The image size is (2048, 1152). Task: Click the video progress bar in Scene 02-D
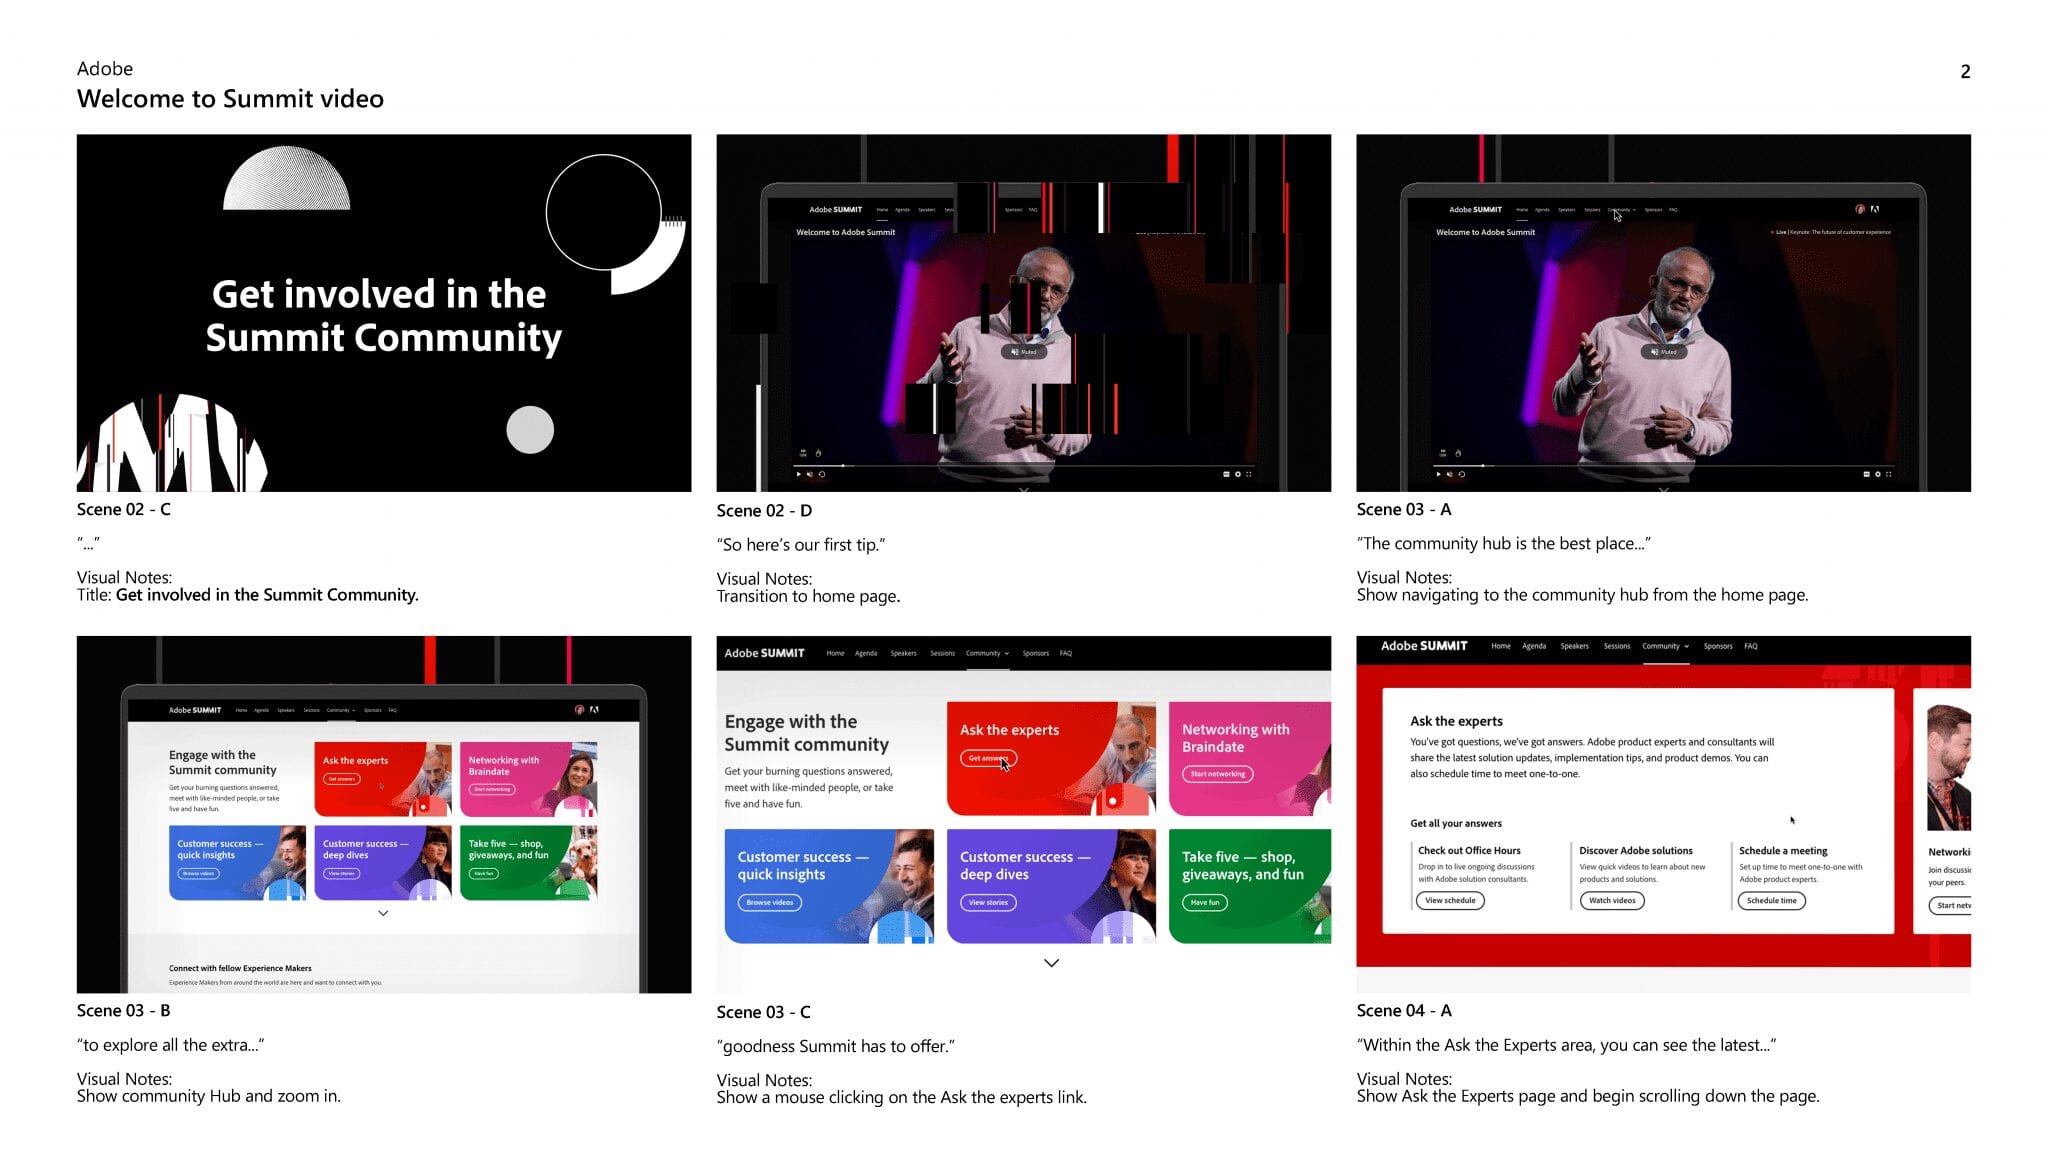1022,465
